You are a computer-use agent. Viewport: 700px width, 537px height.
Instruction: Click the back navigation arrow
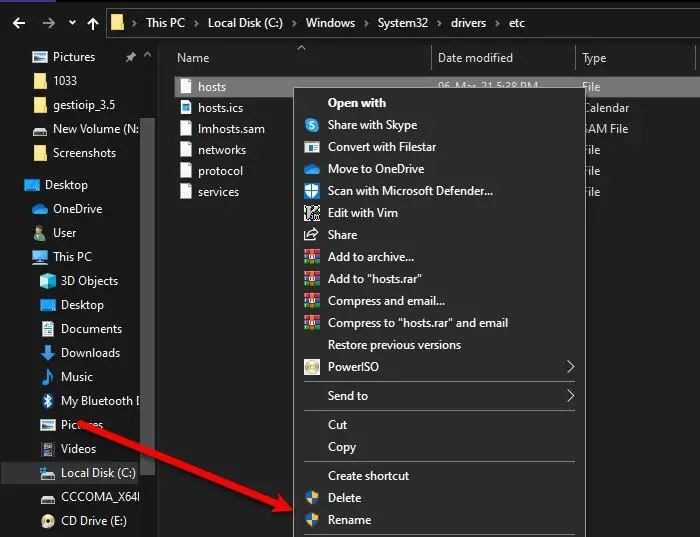point(19,23)
